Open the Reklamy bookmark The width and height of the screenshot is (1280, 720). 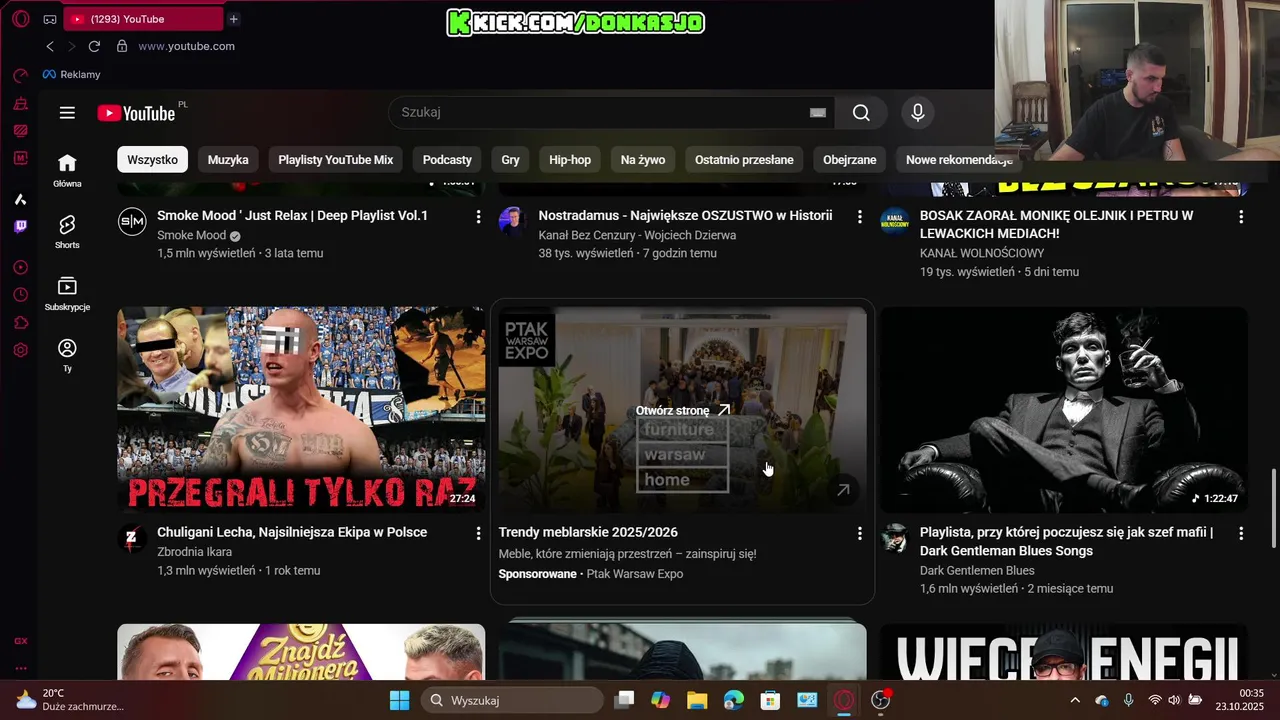point(71,75)
